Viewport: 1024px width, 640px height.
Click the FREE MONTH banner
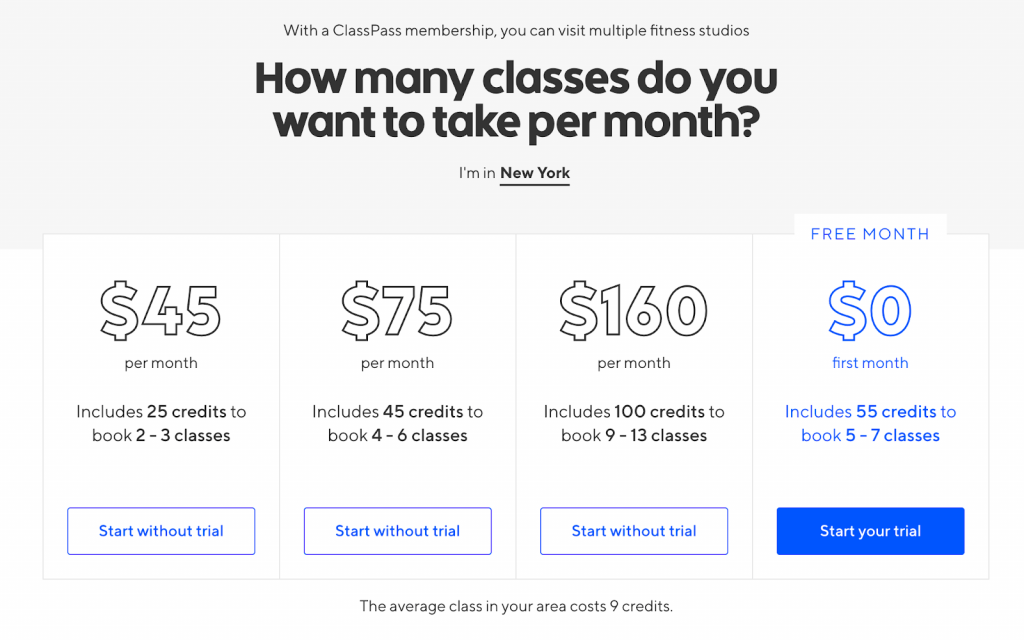tap(870, 233)
